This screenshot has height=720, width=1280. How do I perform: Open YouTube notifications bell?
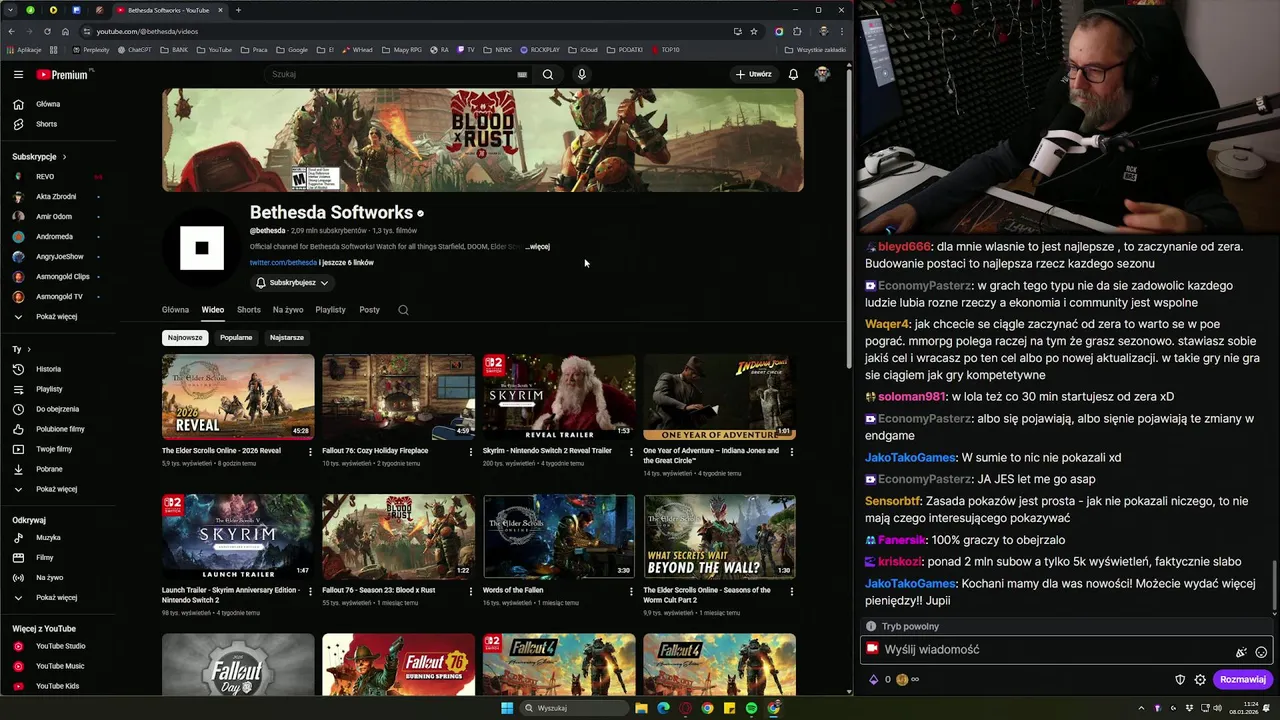coord(793,74)
